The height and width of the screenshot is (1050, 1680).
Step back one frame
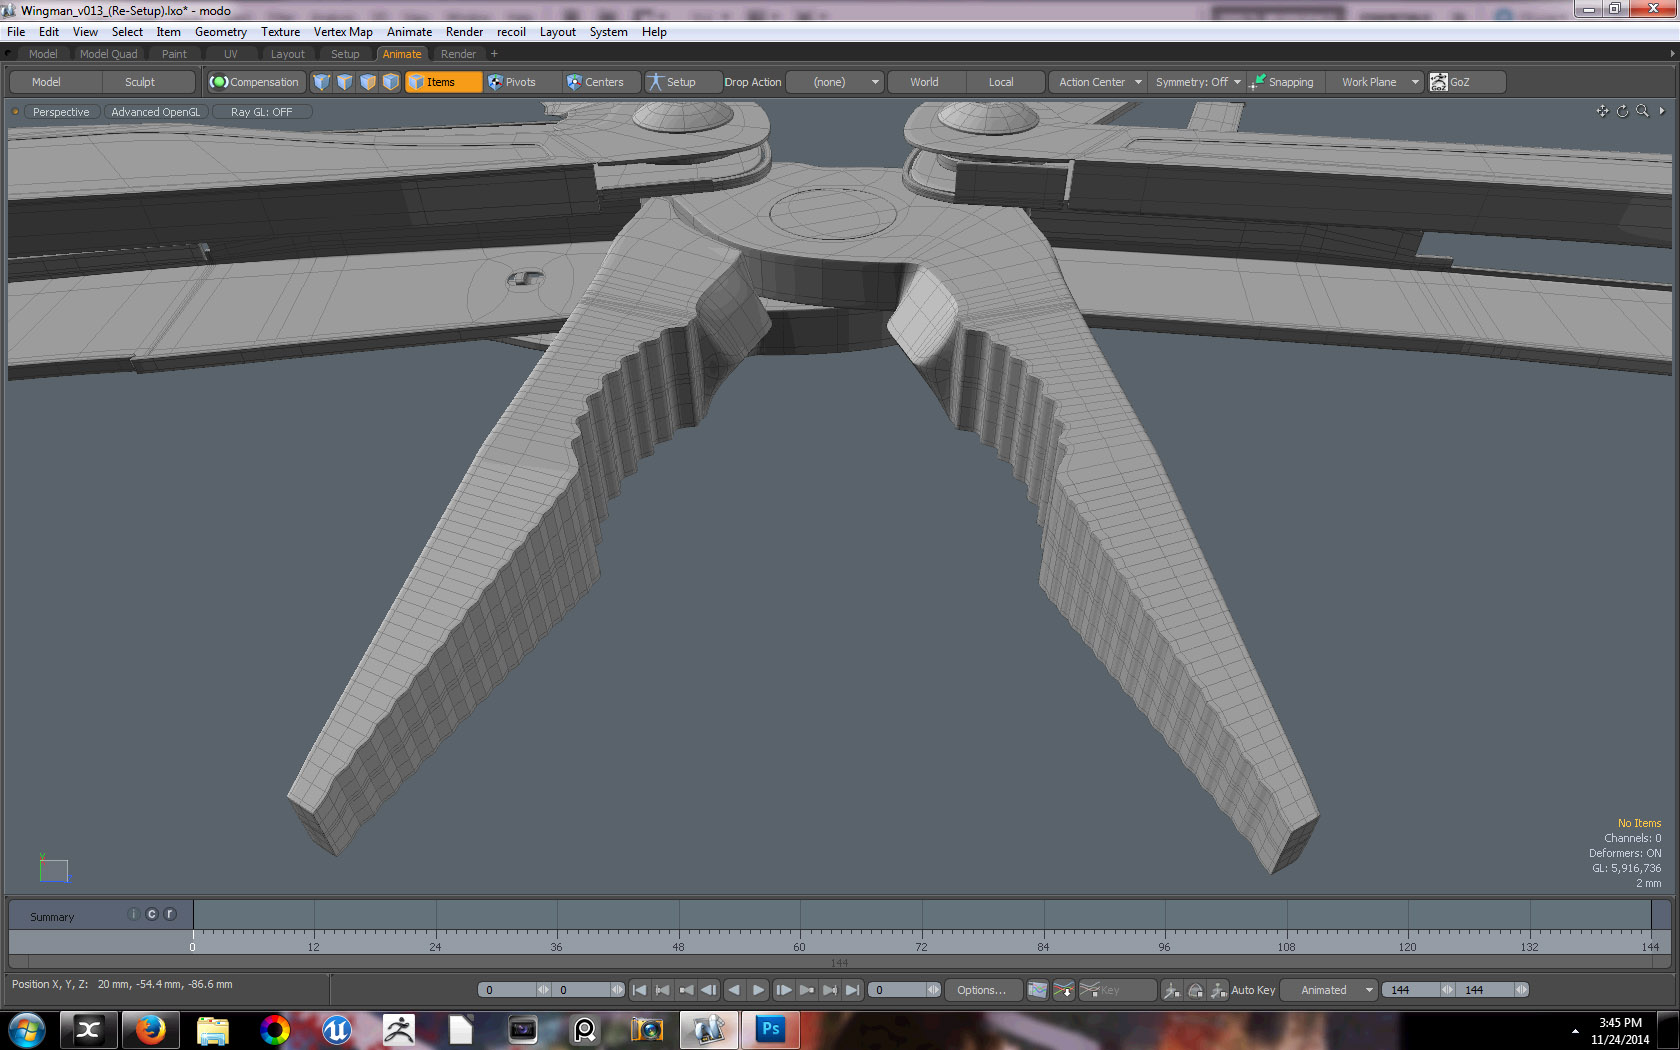709,990
